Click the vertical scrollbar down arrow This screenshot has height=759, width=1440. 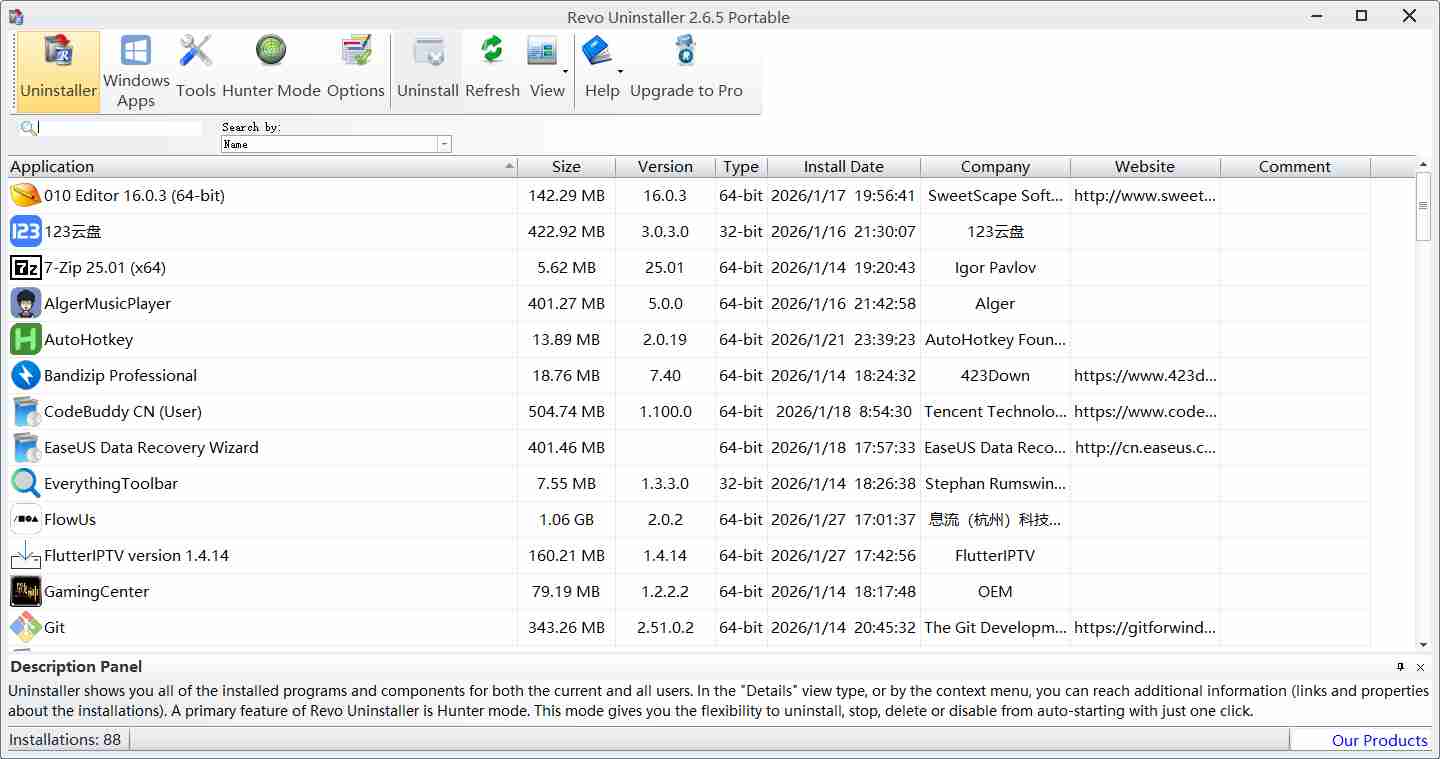(1424, 645)
